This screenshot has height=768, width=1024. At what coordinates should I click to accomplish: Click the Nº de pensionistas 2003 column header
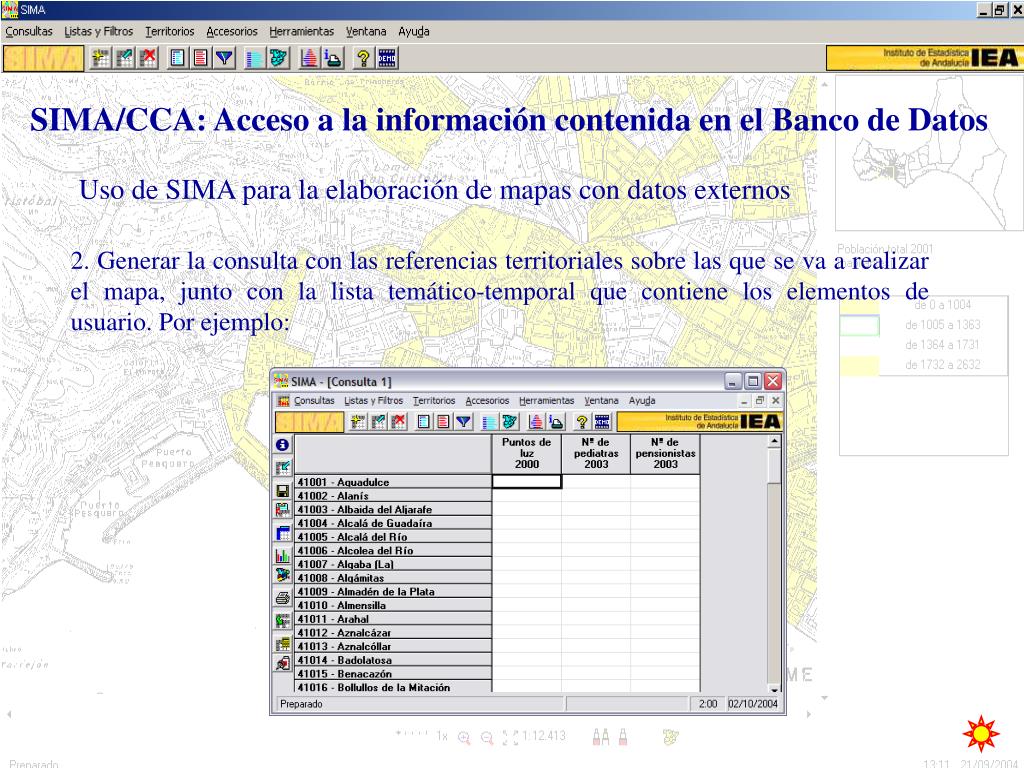665,453
